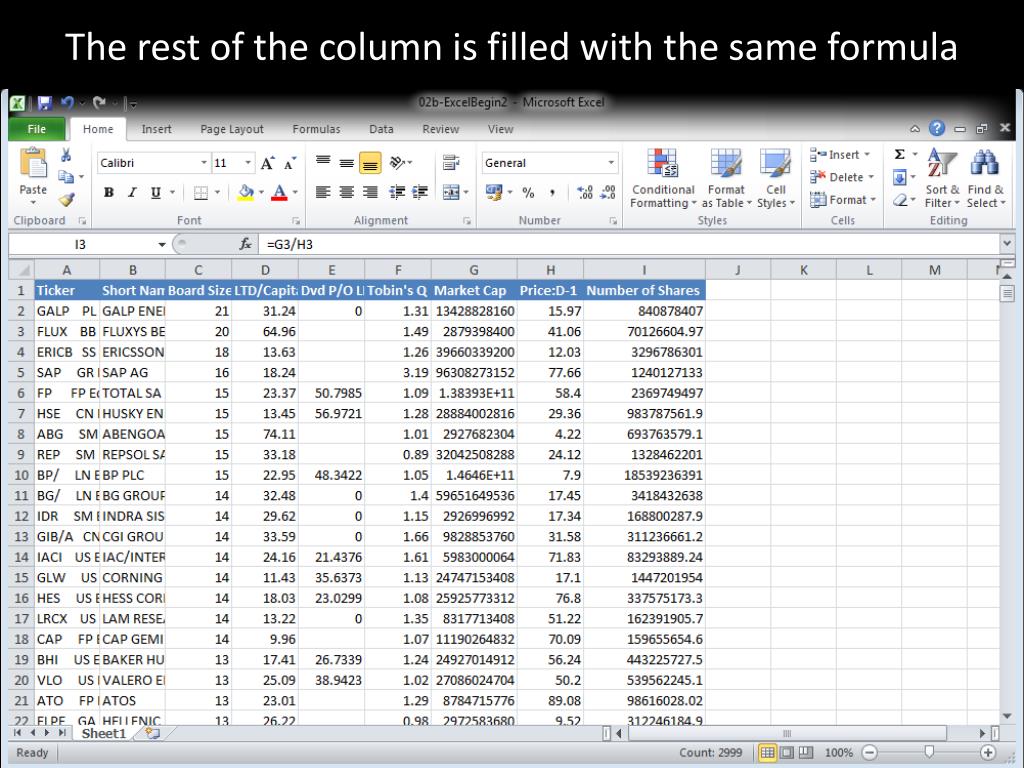Open Excel Help question mark icon

tap(936, 128)
